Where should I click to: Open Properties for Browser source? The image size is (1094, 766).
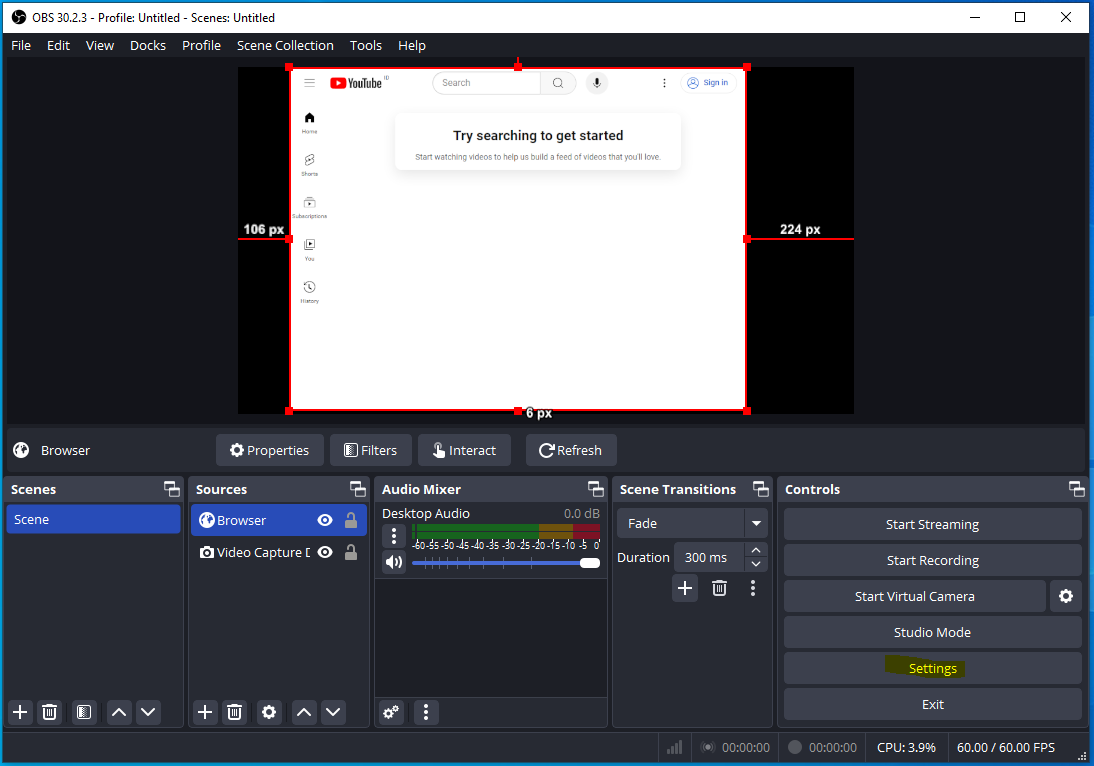(269, 451)
